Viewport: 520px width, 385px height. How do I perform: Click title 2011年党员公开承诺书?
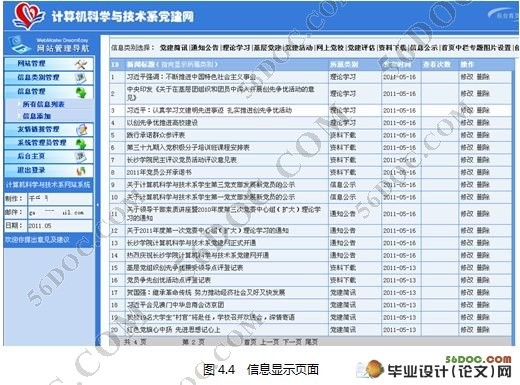pyautogui.click(x=159, y=172)
